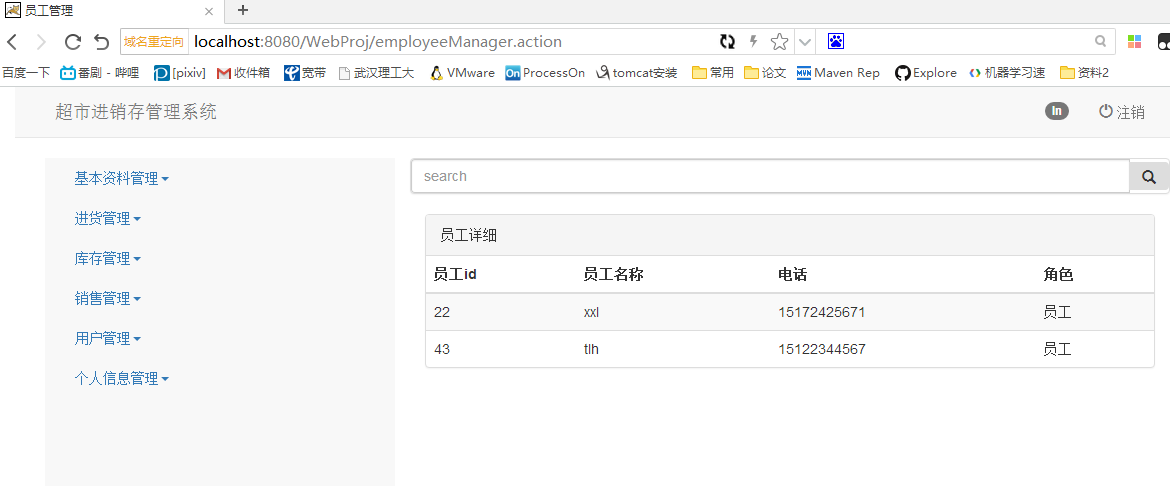The height and width of the screenshot is (486, 1170).
Task: Click 注销 to log out
Action: (x=1121, y=112)
